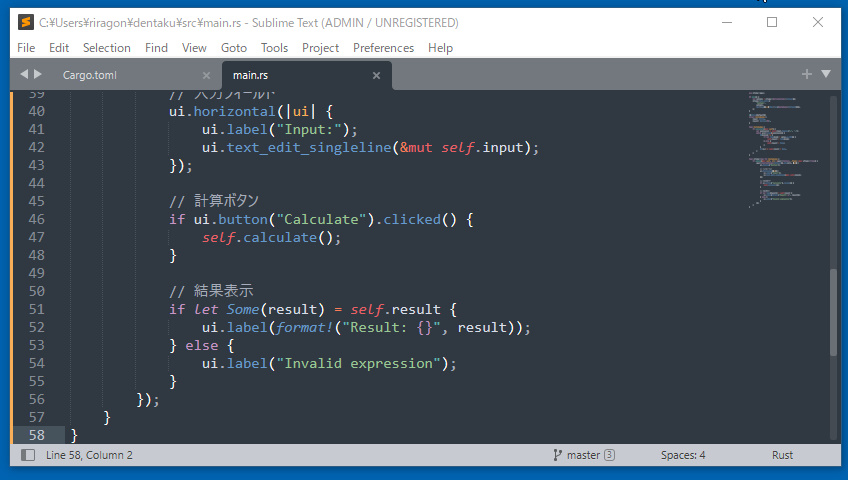Close the Cargo.toml tab
848x480 pixels.
coord(206,75)
